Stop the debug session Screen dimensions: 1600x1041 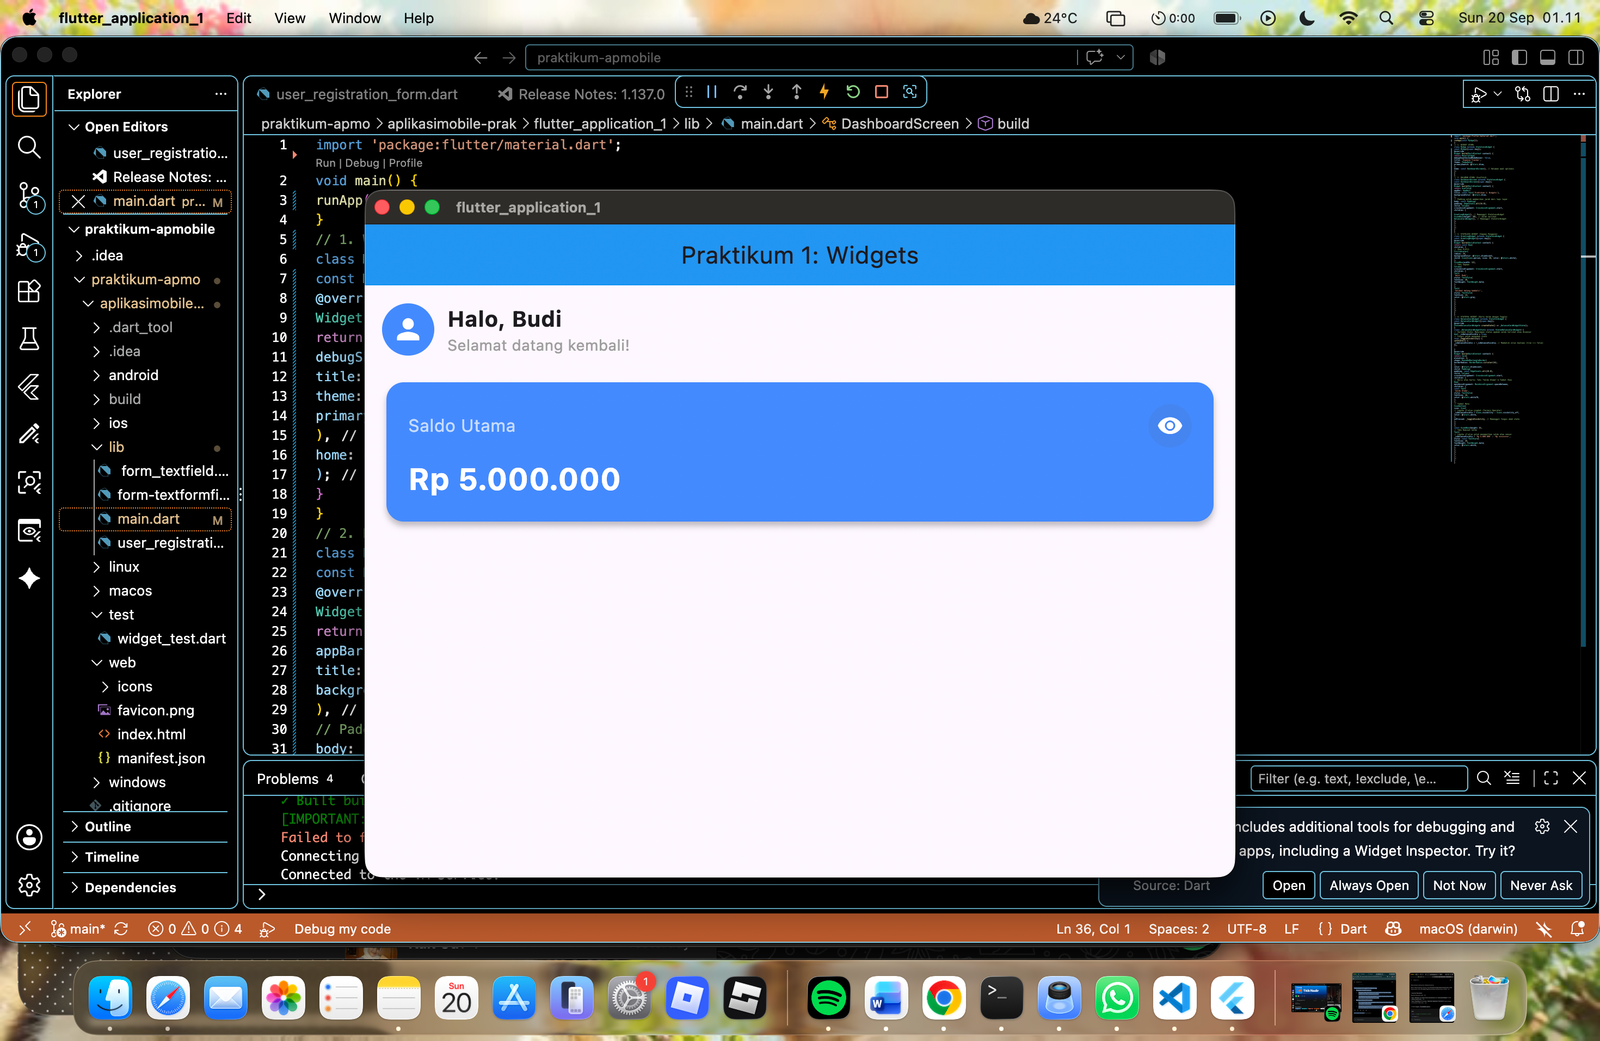click(881, 92)
